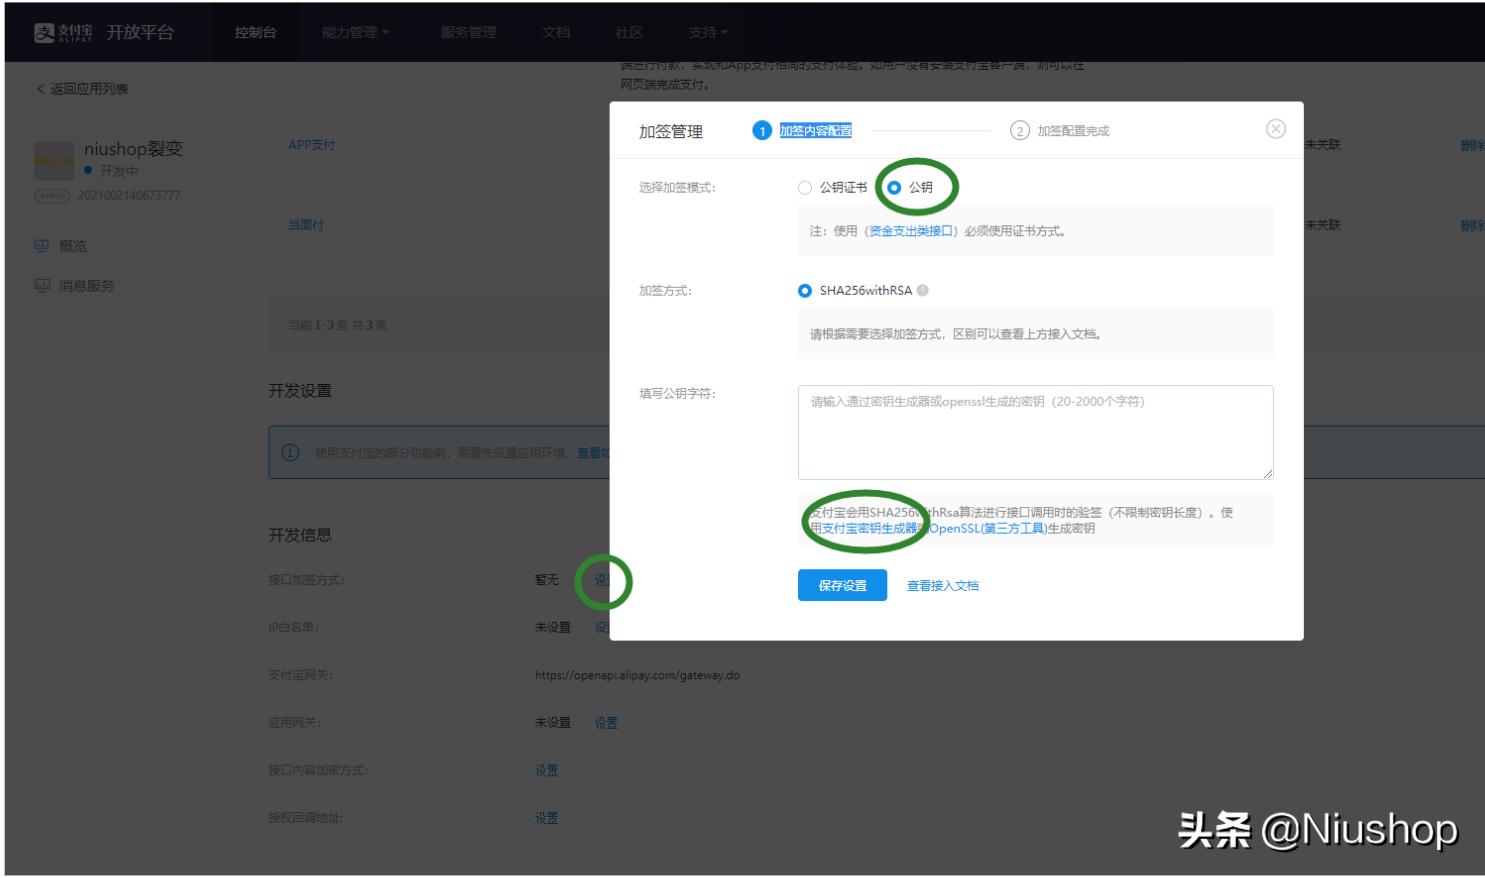Select the 公钥证书 radio option

[805, 188]
